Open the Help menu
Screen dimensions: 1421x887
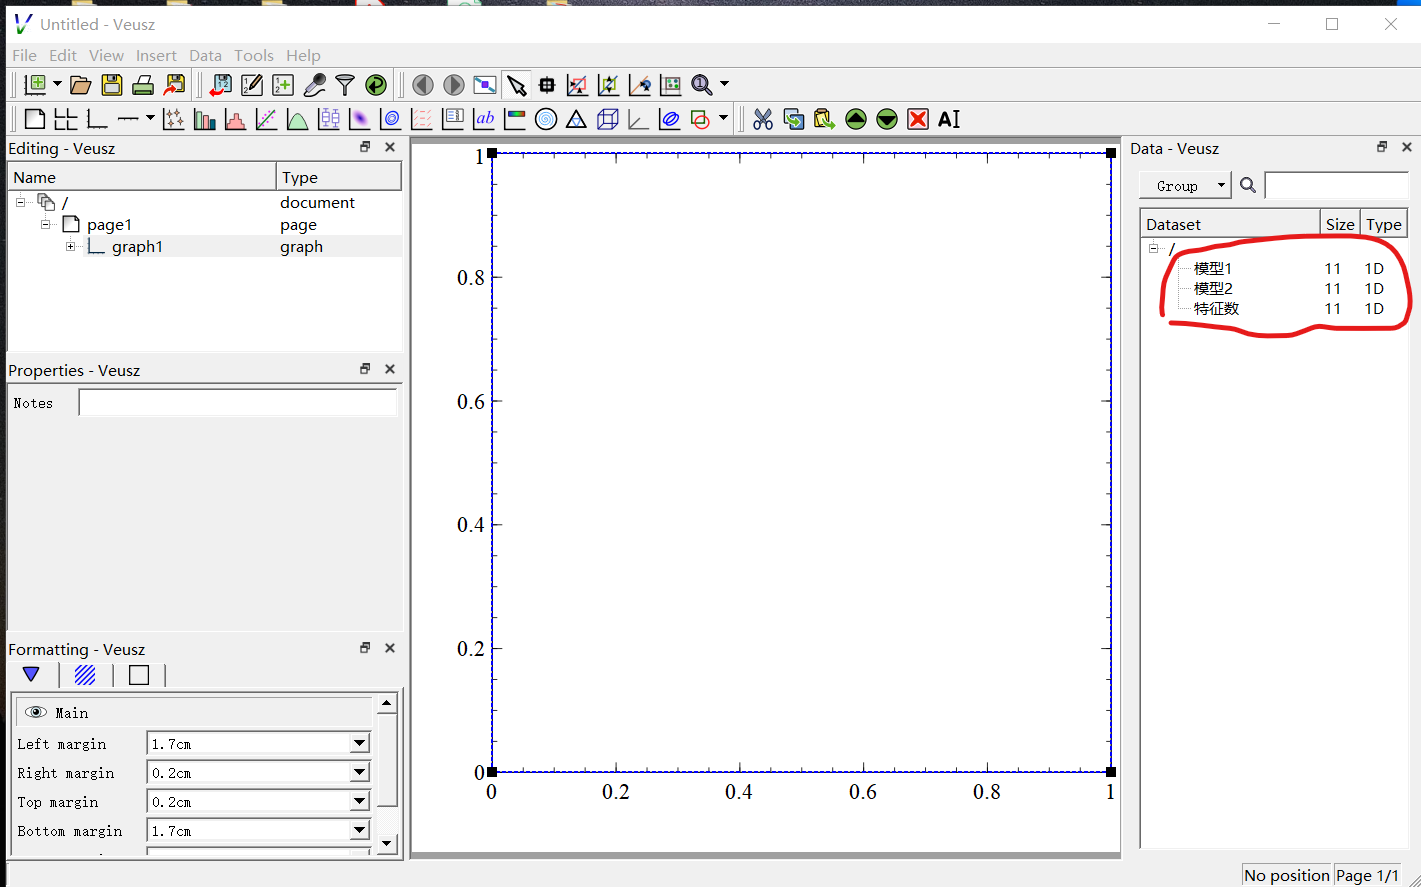[x=303, y=56]
